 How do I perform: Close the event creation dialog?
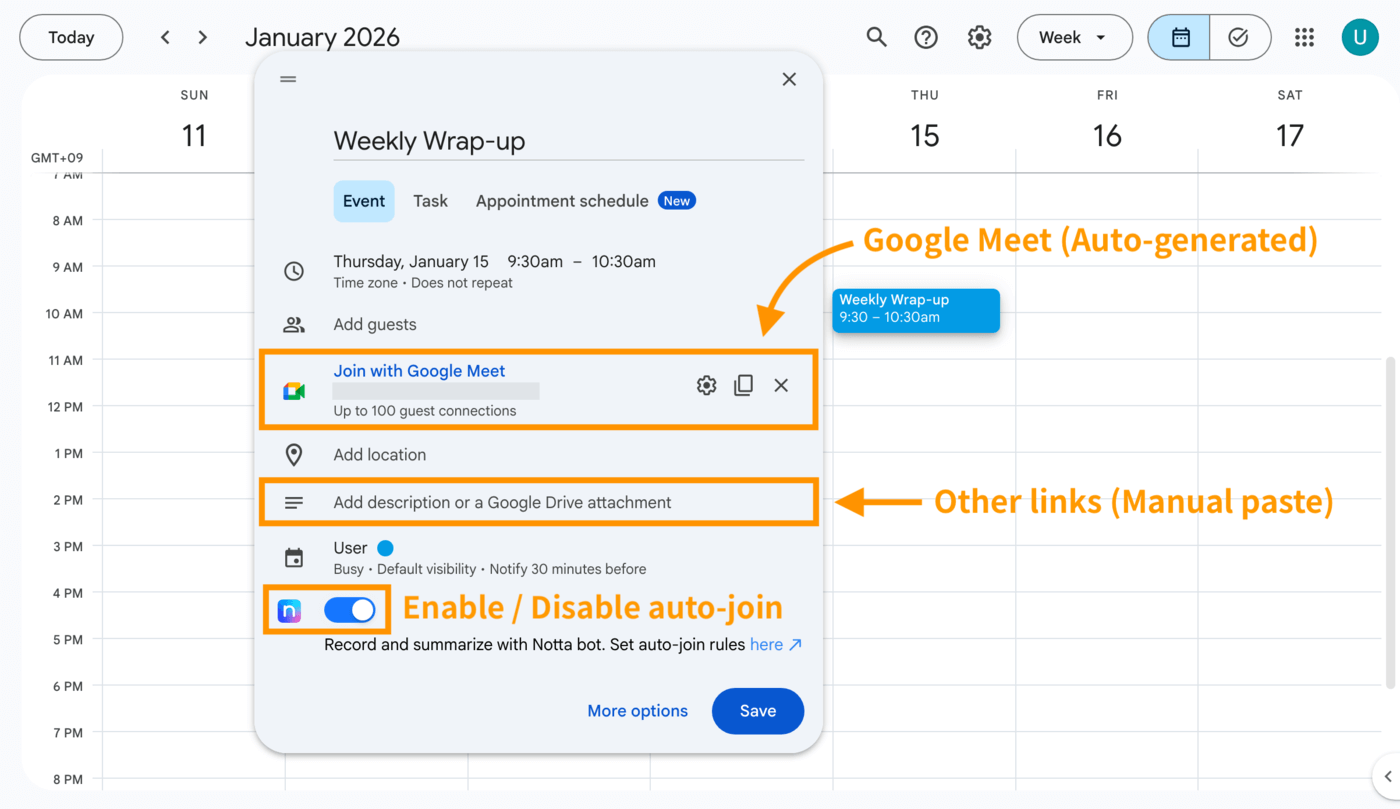(x=789, y=79)
